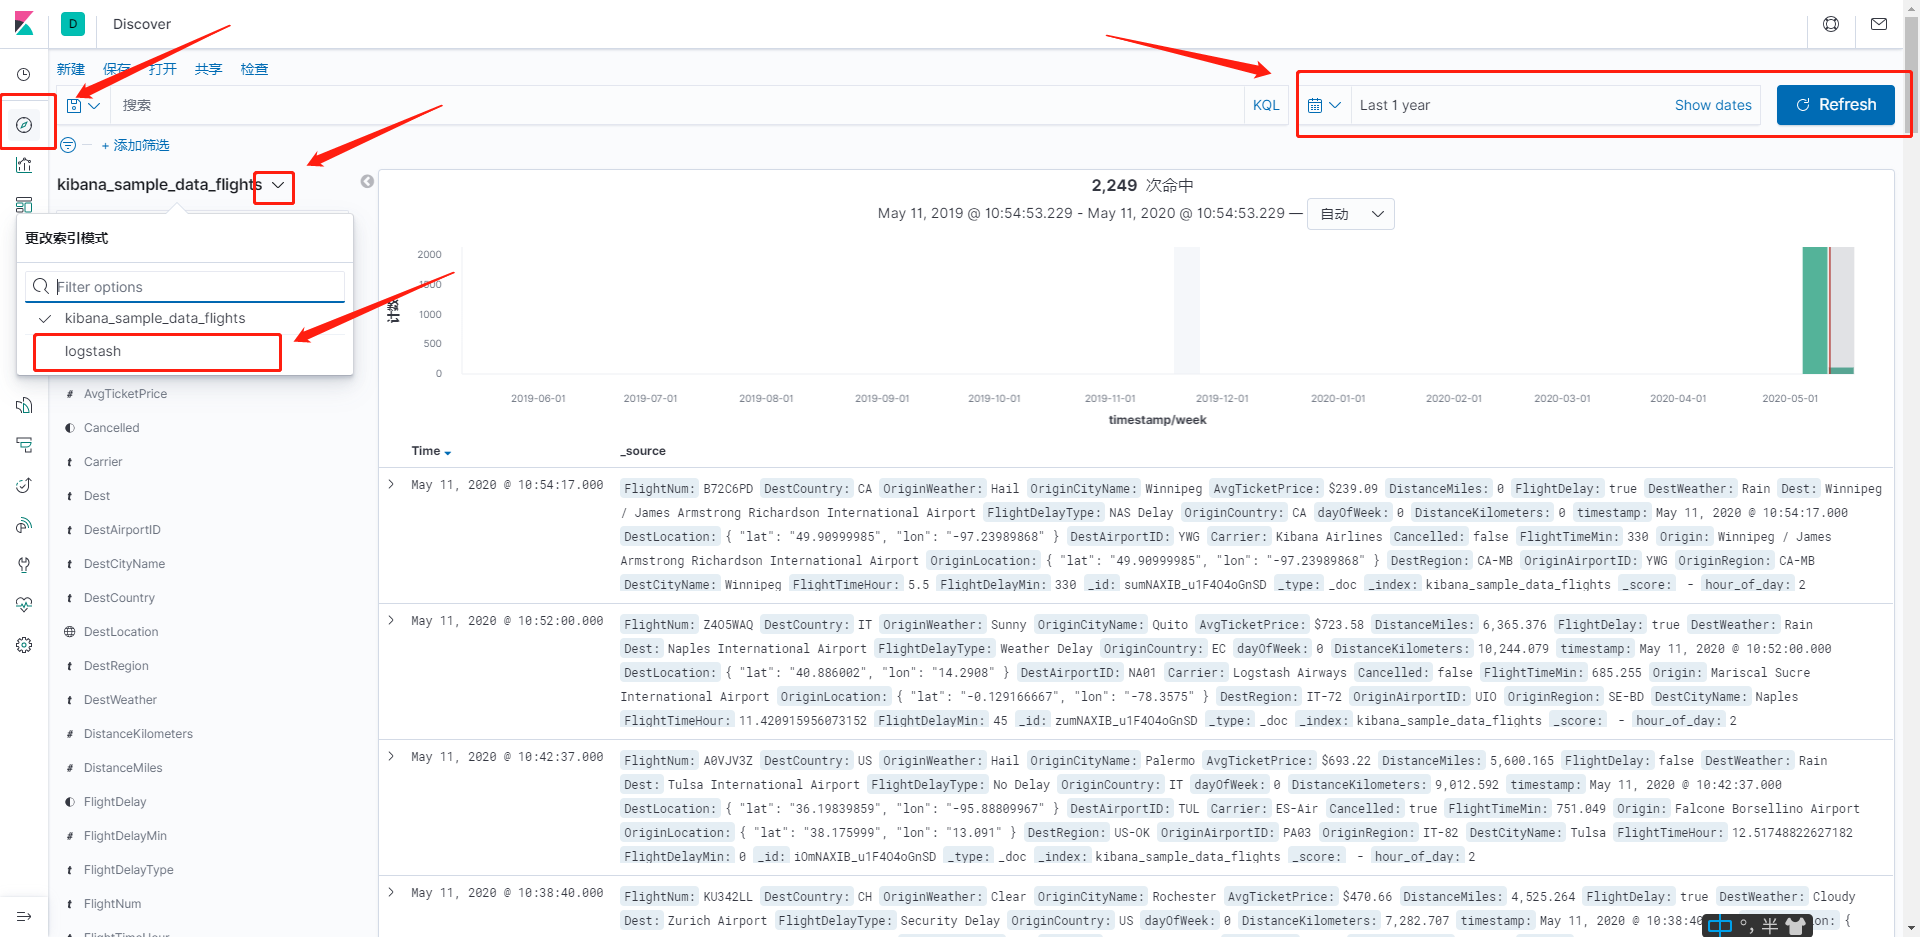The image size is (1920, 937).
Task: Click the globe icon beside DestLocation
Action: click(70, 632)
